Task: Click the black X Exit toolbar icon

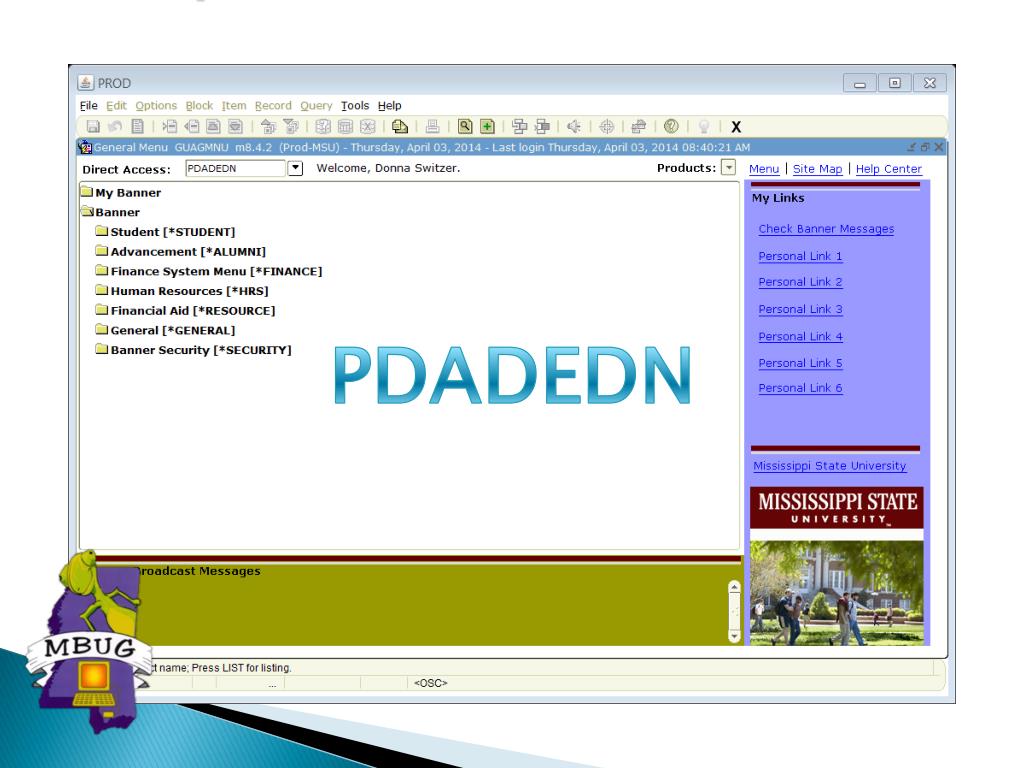Action: pyautogui.click(x=736, y=127)
